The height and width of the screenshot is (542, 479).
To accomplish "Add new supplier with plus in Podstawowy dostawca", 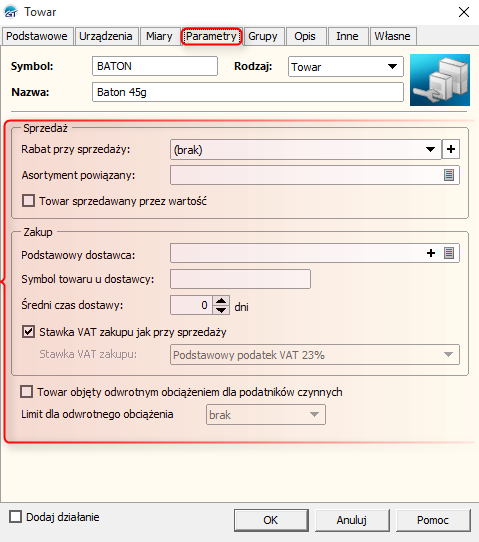I will click(431, 253).
